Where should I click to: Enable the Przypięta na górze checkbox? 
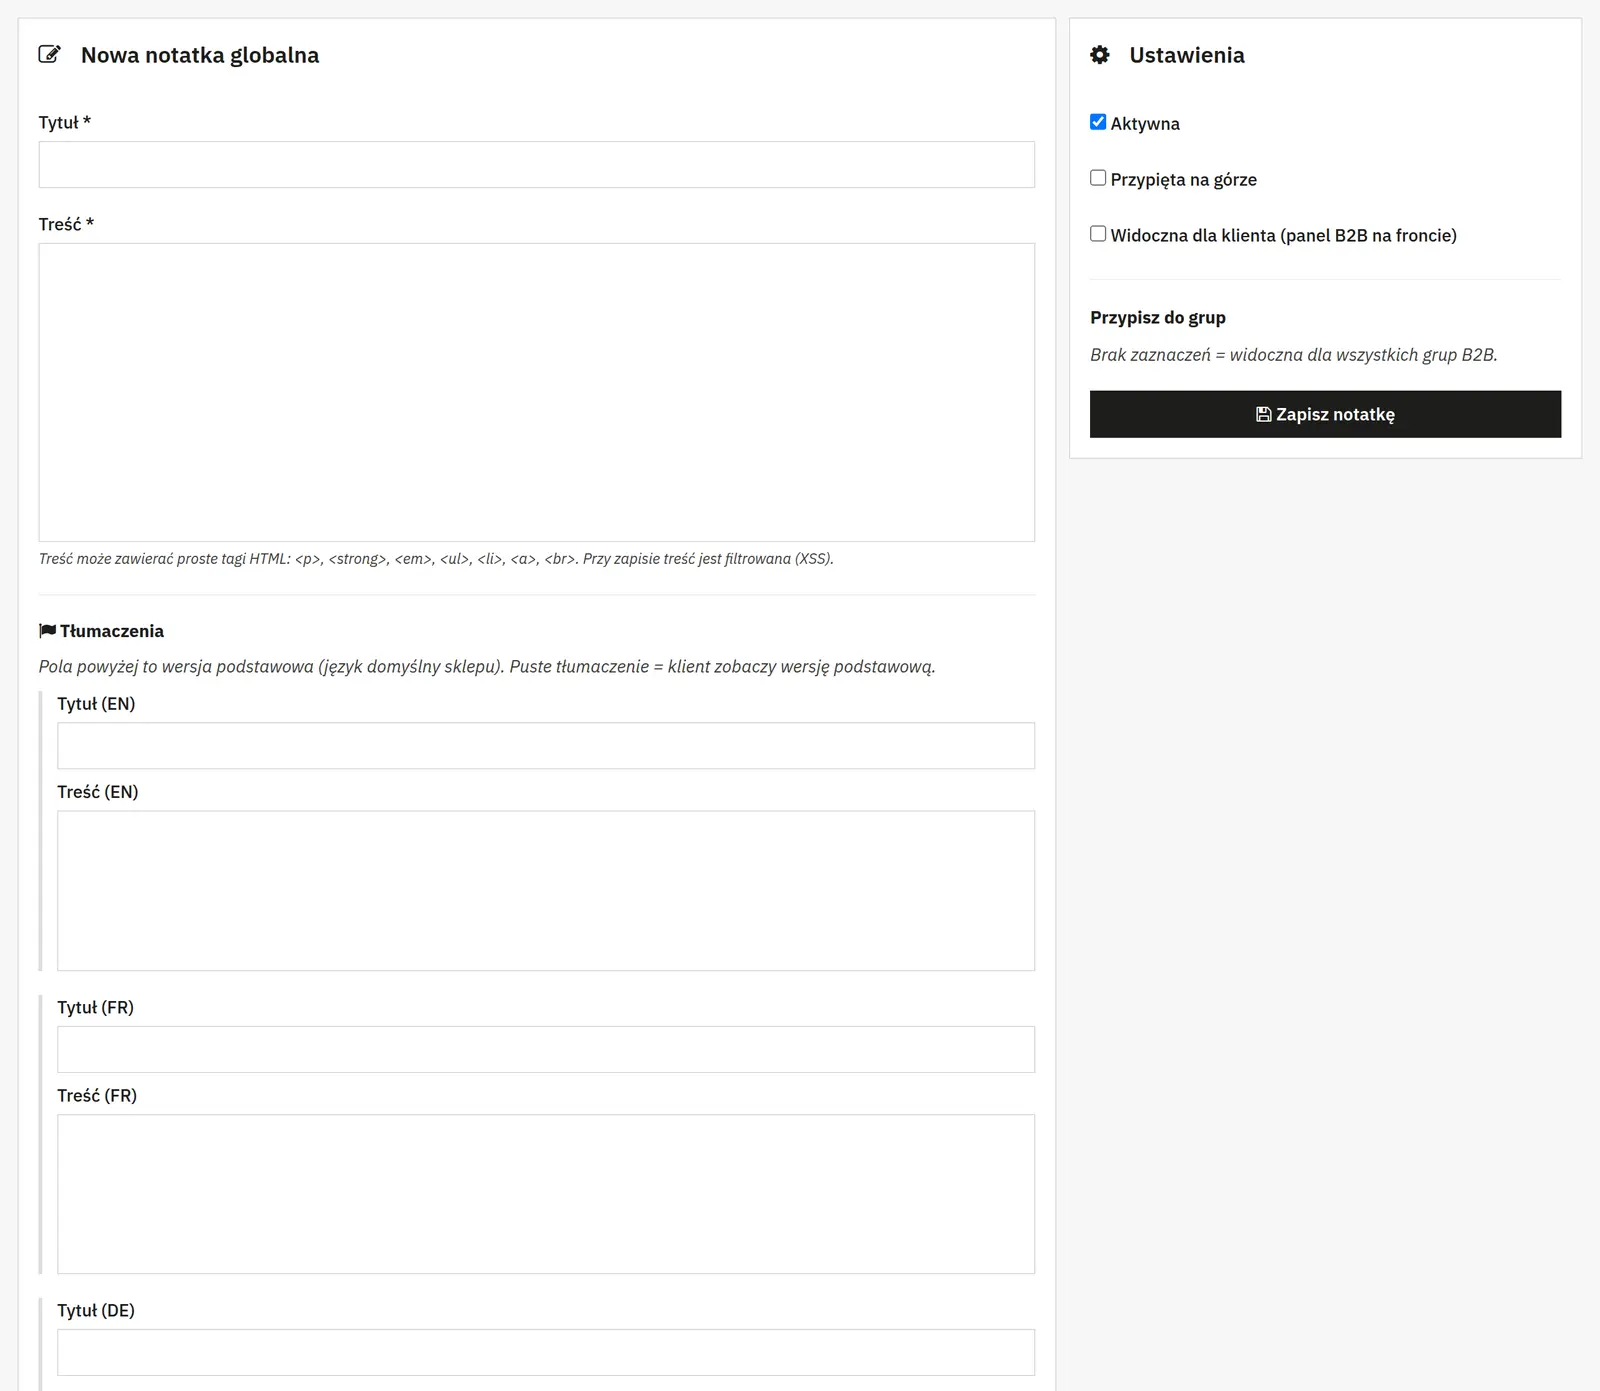click(x=1098, y=178)
